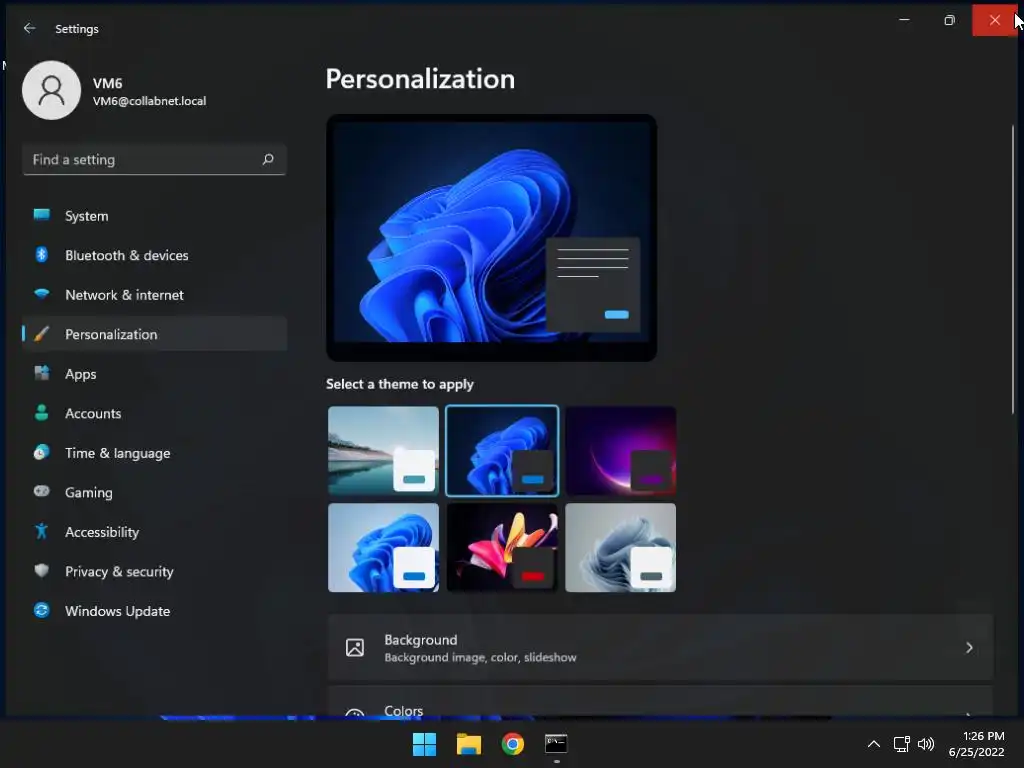The height and width of the screenshot is (768, 1024).
Task: Click the System monitor icon in the sidebar
Action: [42, 215]
